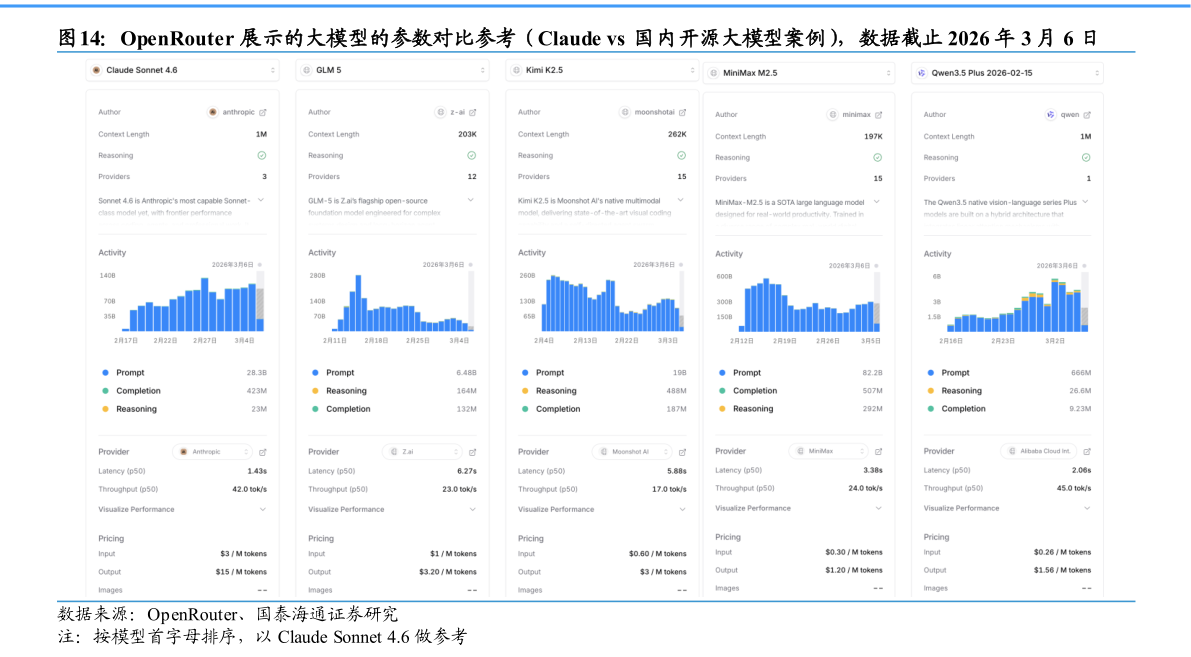Image resolution: width=1191 pixels, height=657 pixels.
Task: Toggle Reasoning series in Kimi K2.5 legend
Action: click(x=556, y=391)
